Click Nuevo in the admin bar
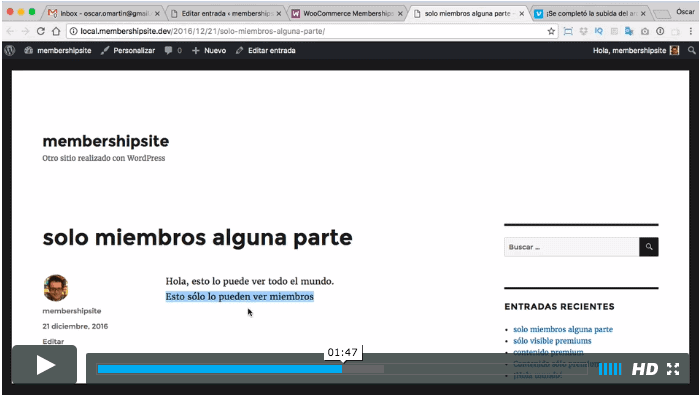700x395 pixels. 209,50
